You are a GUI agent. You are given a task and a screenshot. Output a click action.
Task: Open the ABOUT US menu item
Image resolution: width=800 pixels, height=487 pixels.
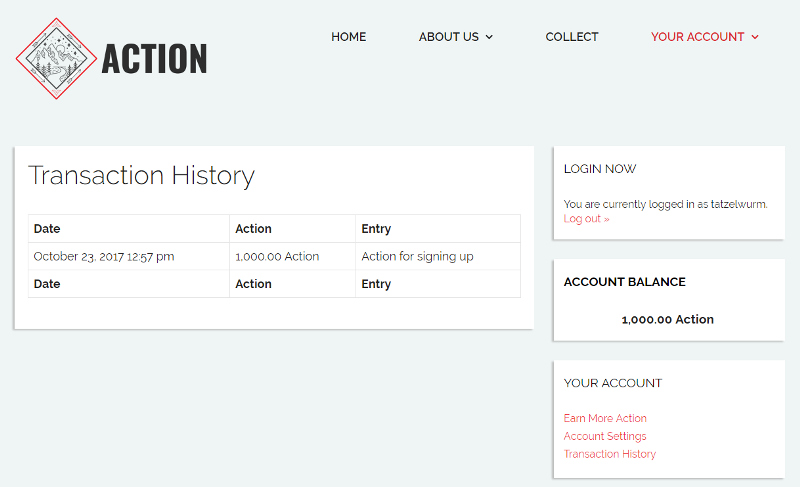(448, 37)
